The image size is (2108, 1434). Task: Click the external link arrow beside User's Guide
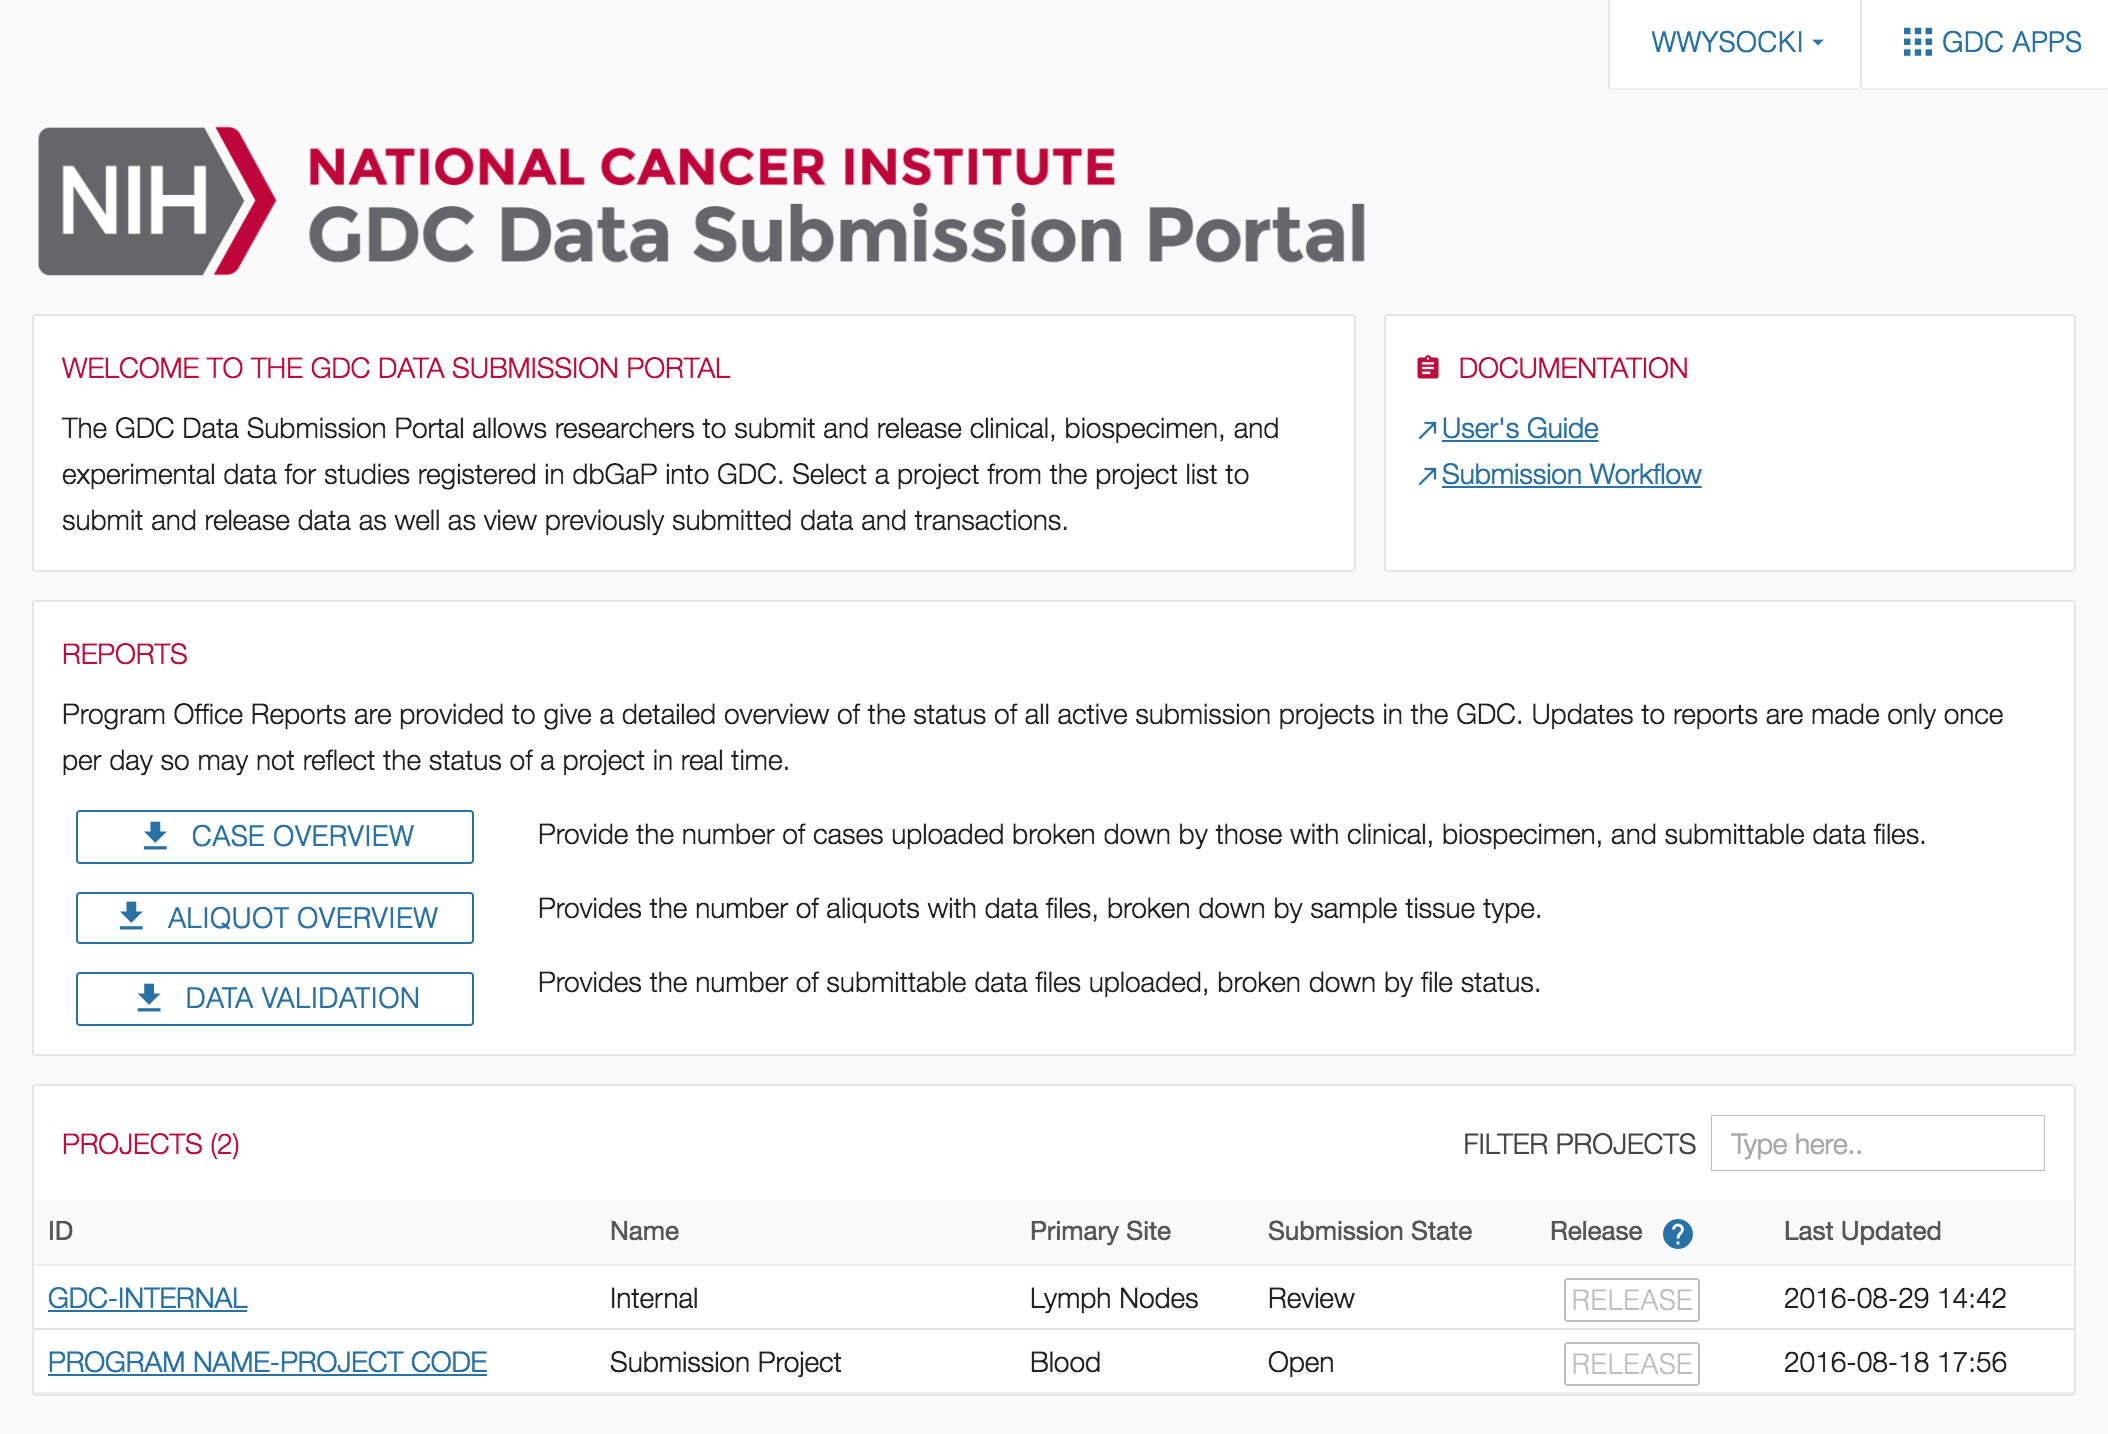click(x=1427, y=430)
